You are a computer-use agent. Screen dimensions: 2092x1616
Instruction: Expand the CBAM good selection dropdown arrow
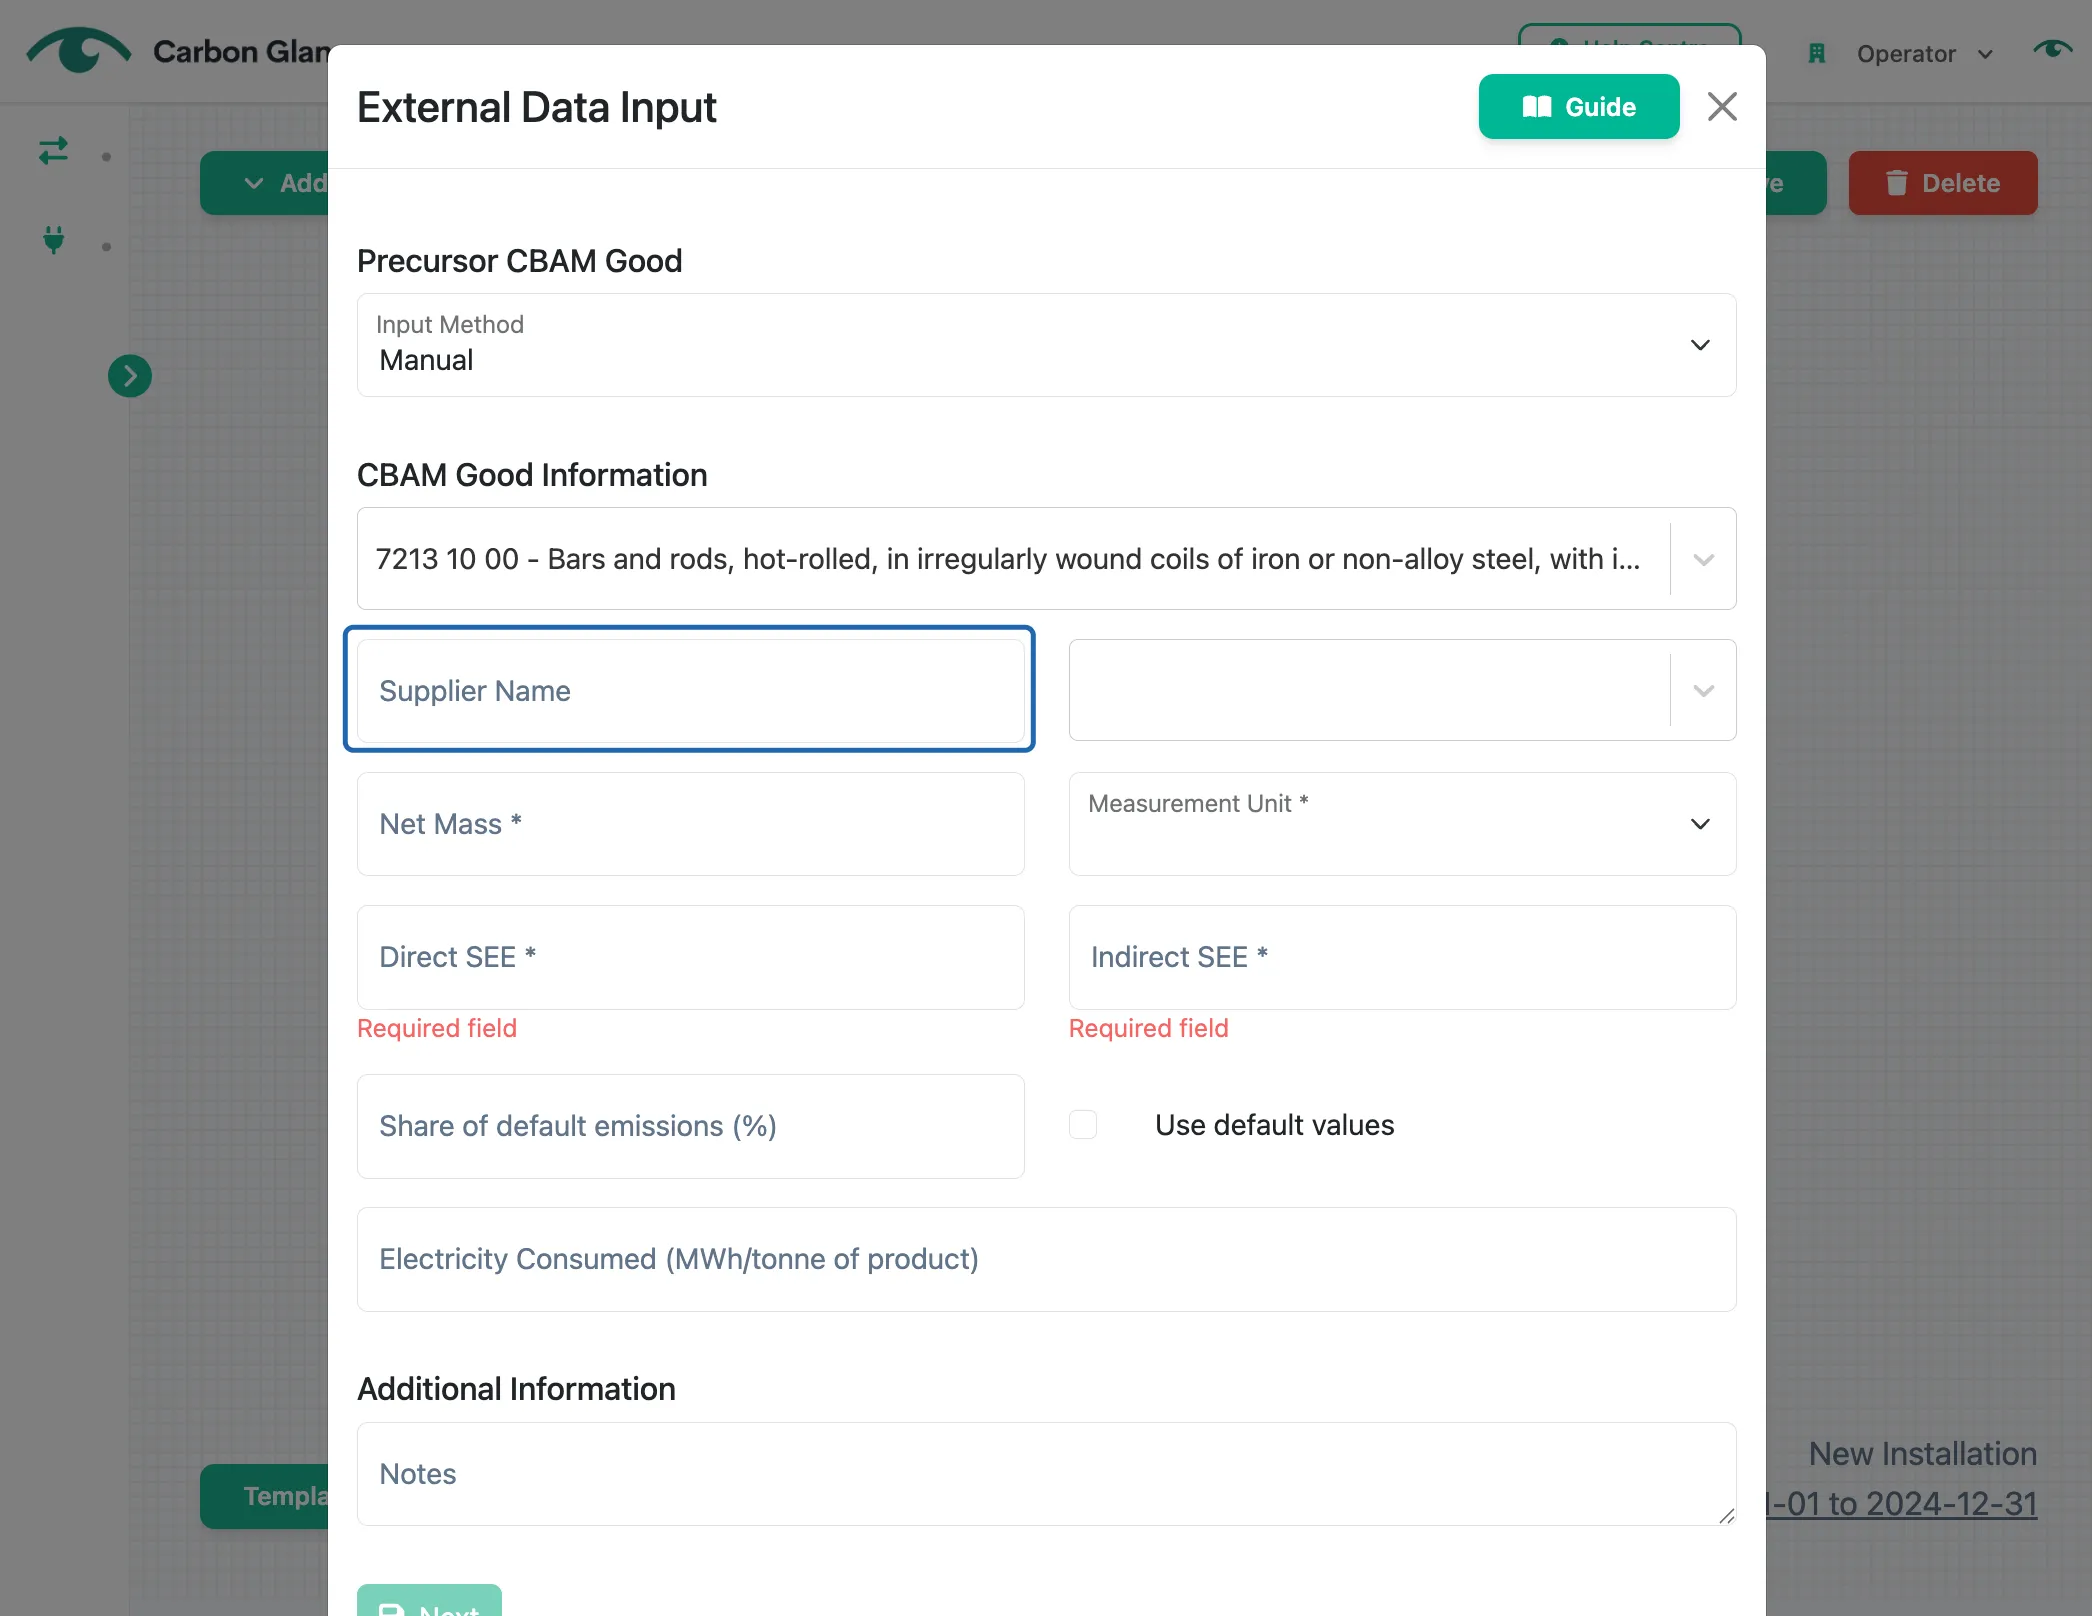tap(1703, 559)
